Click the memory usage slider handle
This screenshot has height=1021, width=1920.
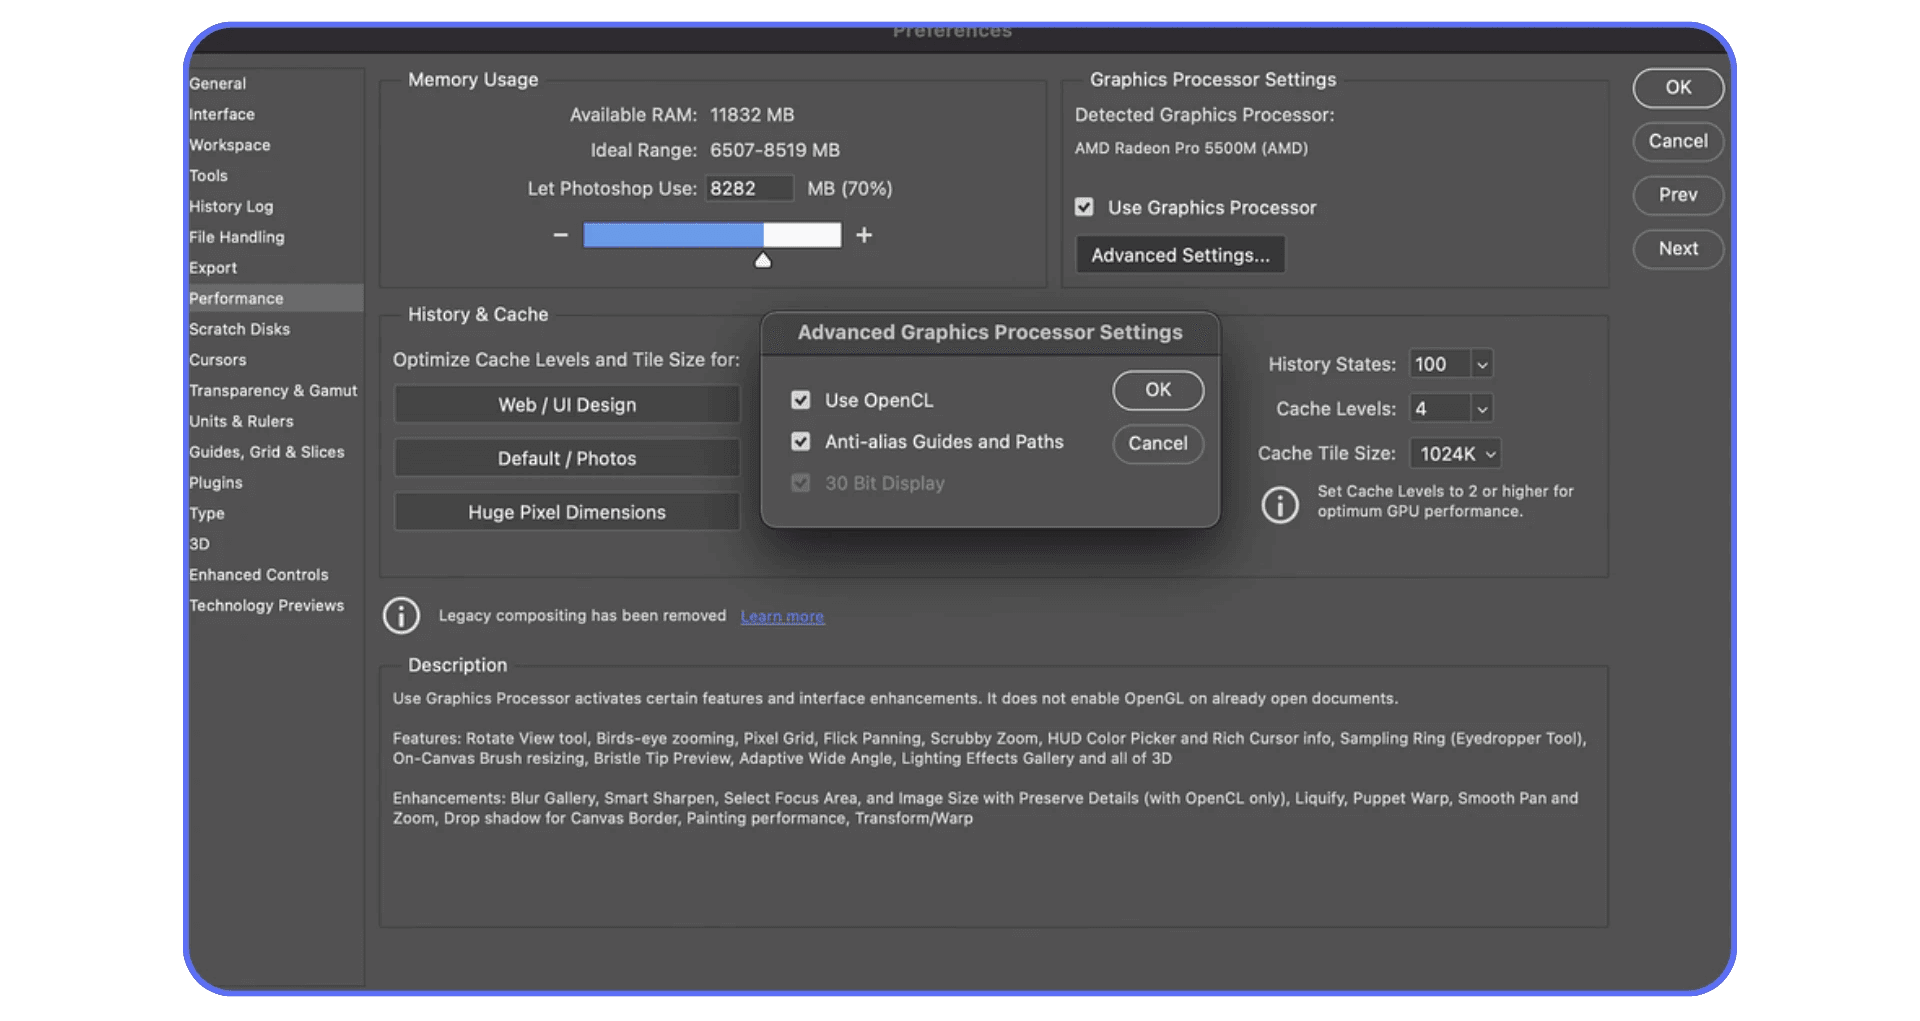tap(763, 260)
